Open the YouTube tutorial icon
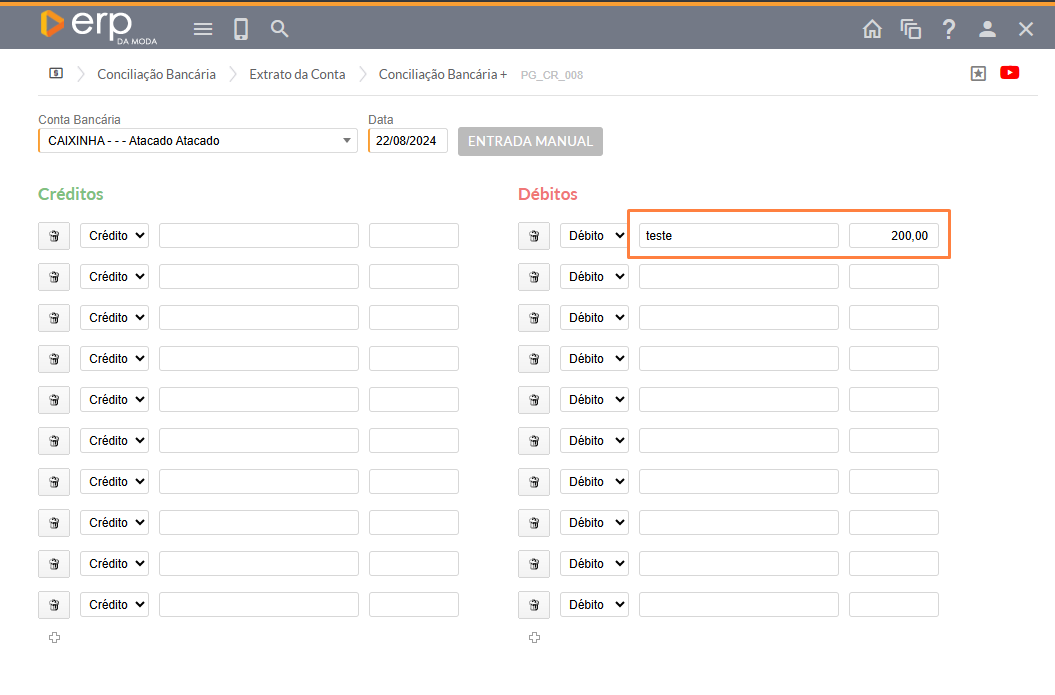Screen dimensions: 1055x695 1009,73
